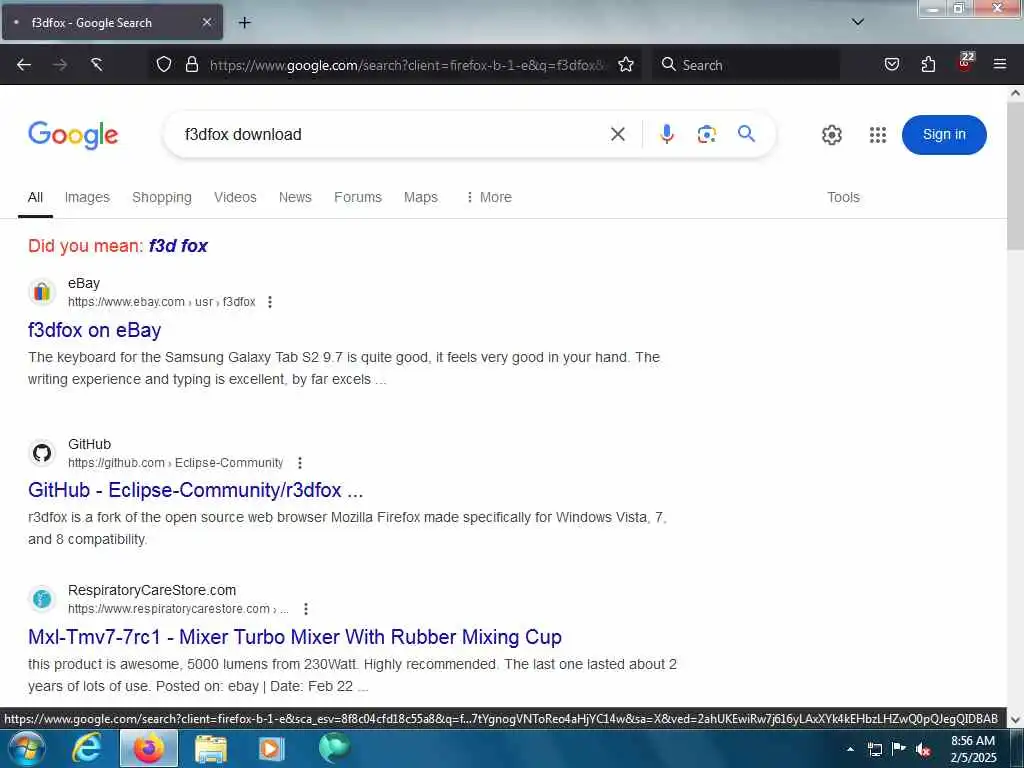Show hidden system tray icons
Viewport: 1024px width, 768px height.
click(x=850, y=749)
